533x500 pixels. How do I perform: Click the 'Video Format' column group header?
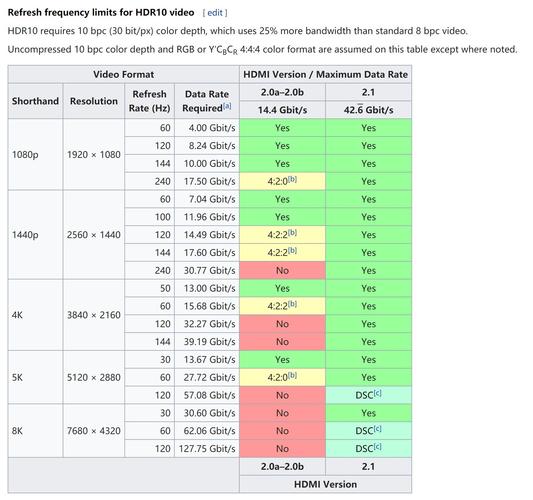click(124, 74)
